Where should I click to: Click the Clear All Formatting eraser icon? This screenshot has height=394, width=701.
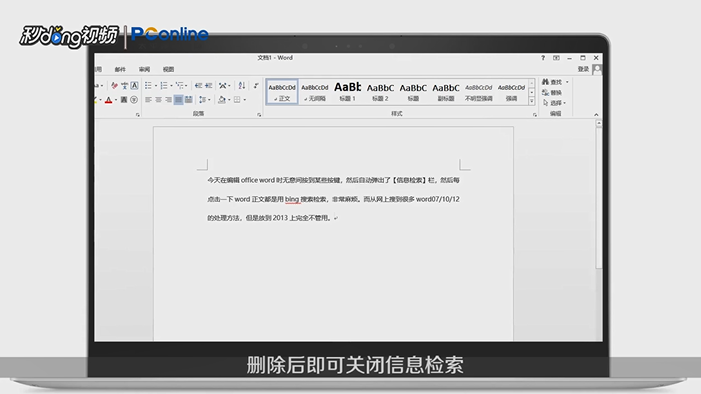pos(114,85)
